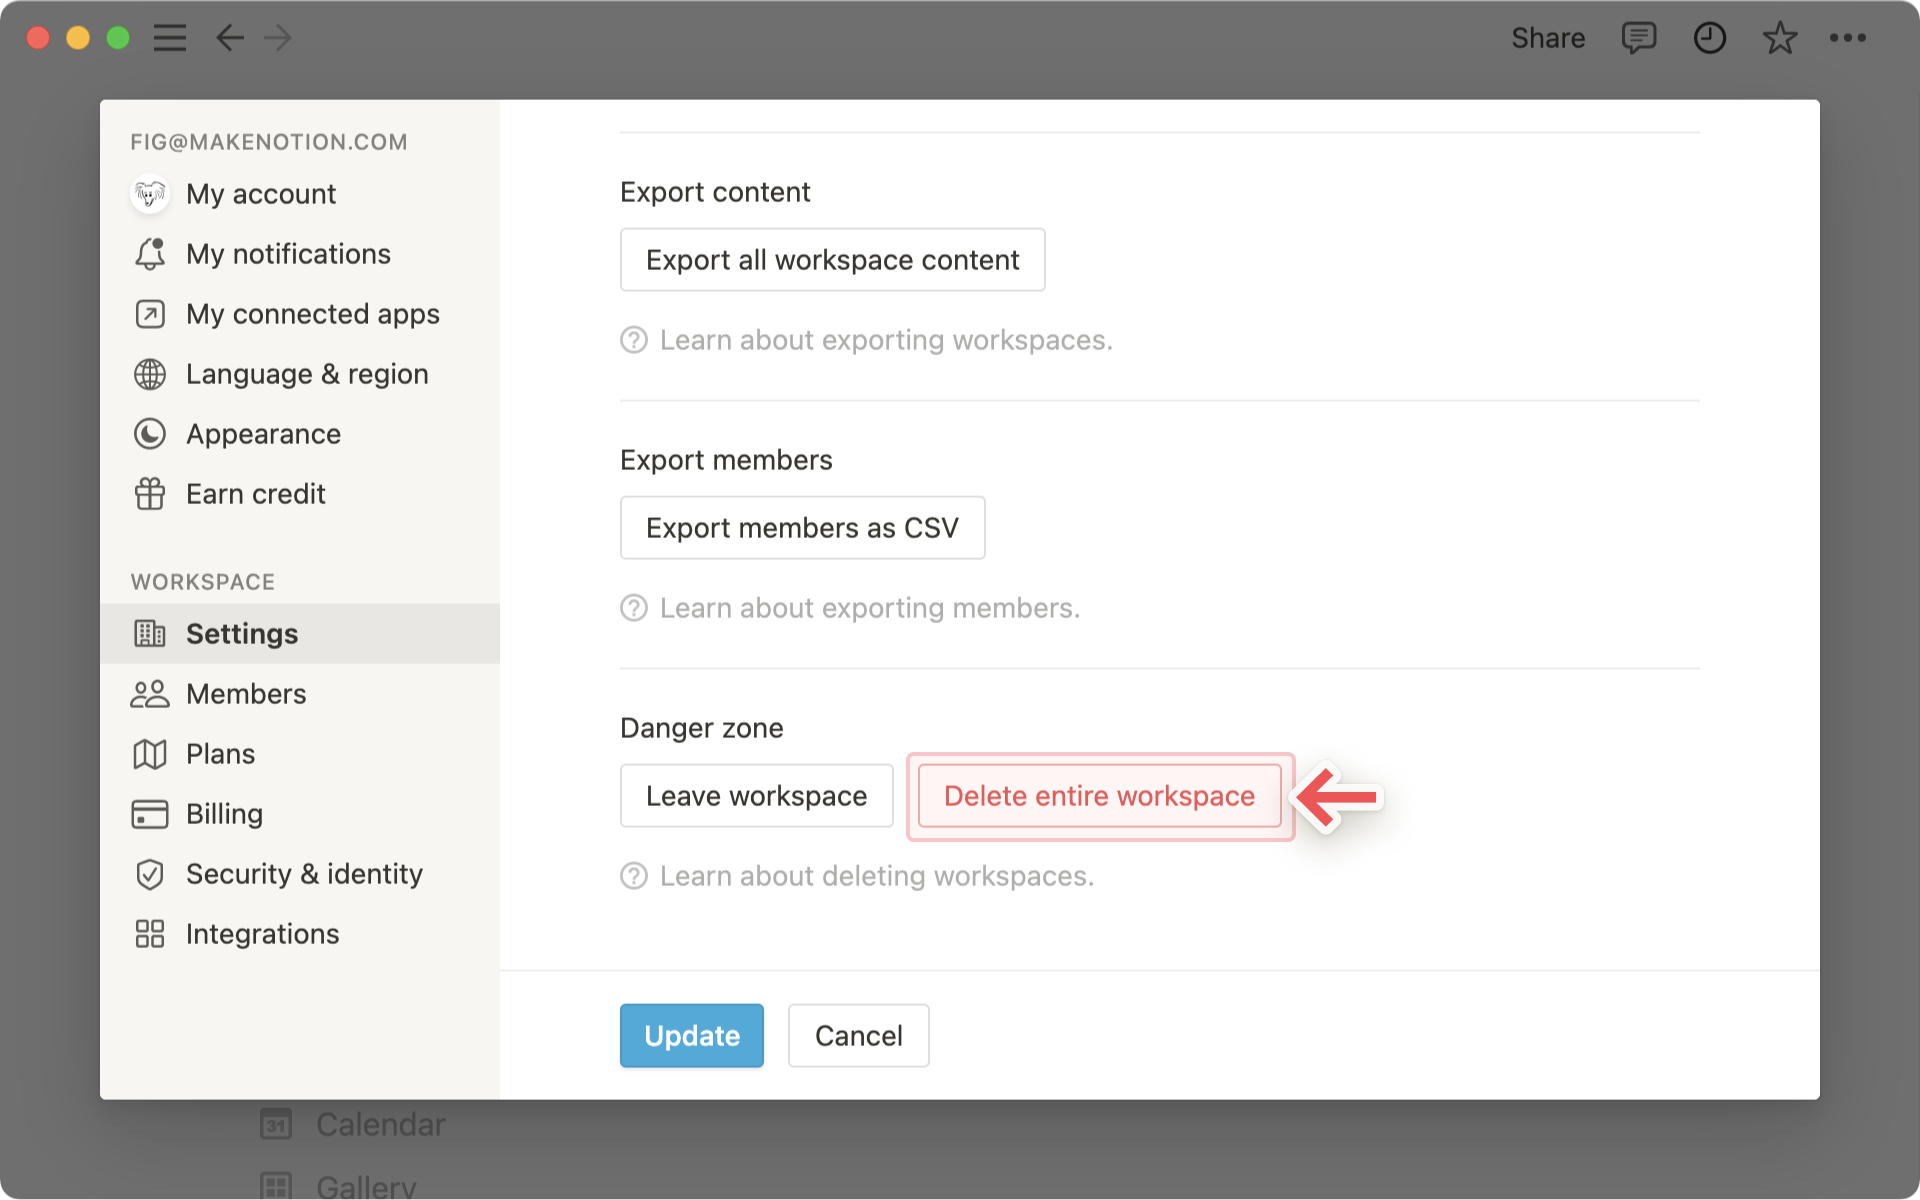Open Security & identity section

[304, 874]
